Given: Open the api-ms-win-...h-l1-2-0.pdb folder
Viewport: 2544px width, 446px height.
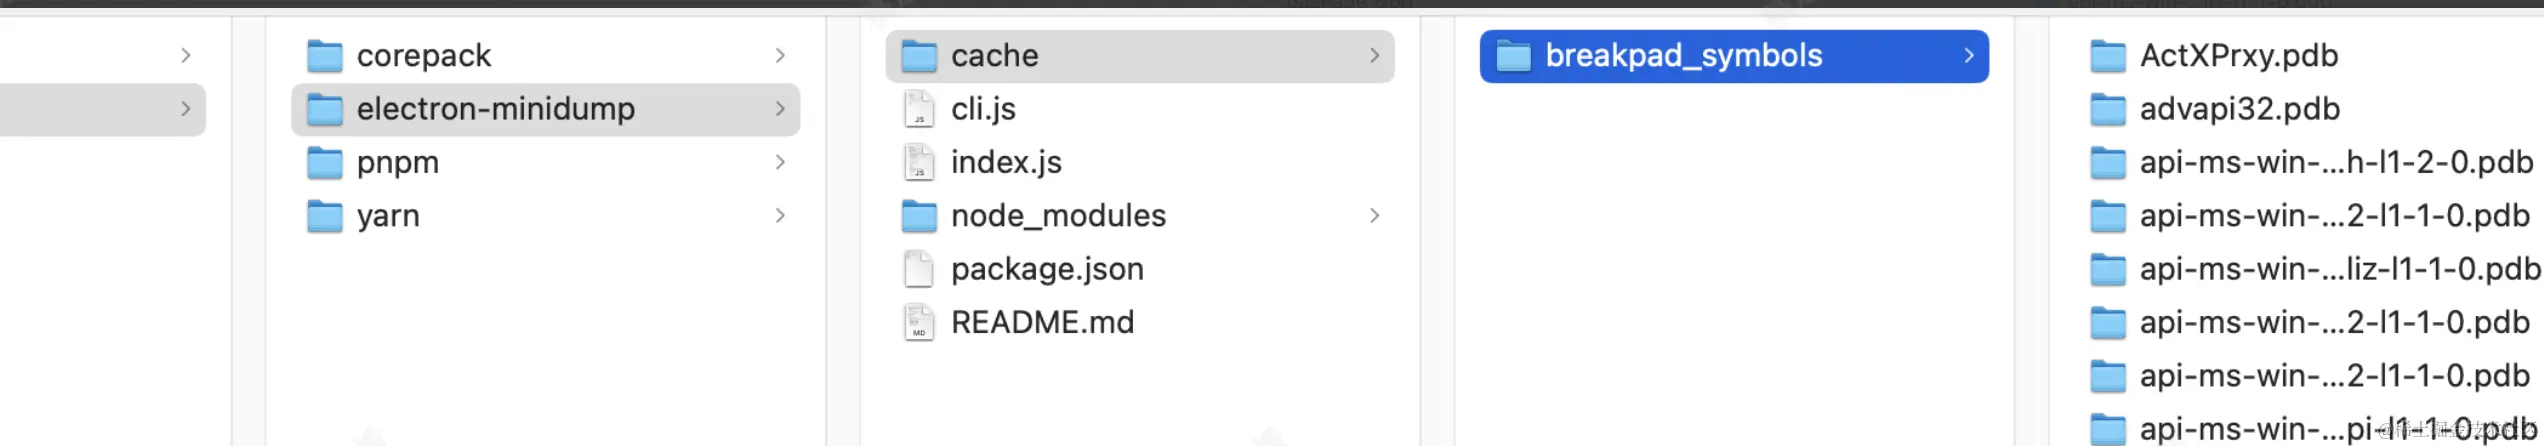Looking at the screenshot, I should click(x=2312, y=162).
